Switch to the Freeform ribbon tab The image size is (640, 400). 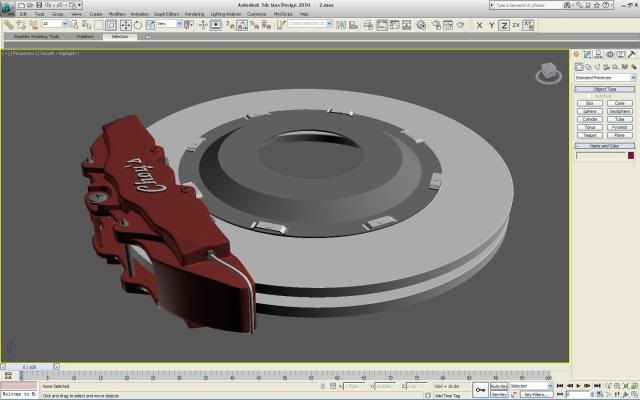[x=85, y=37]
